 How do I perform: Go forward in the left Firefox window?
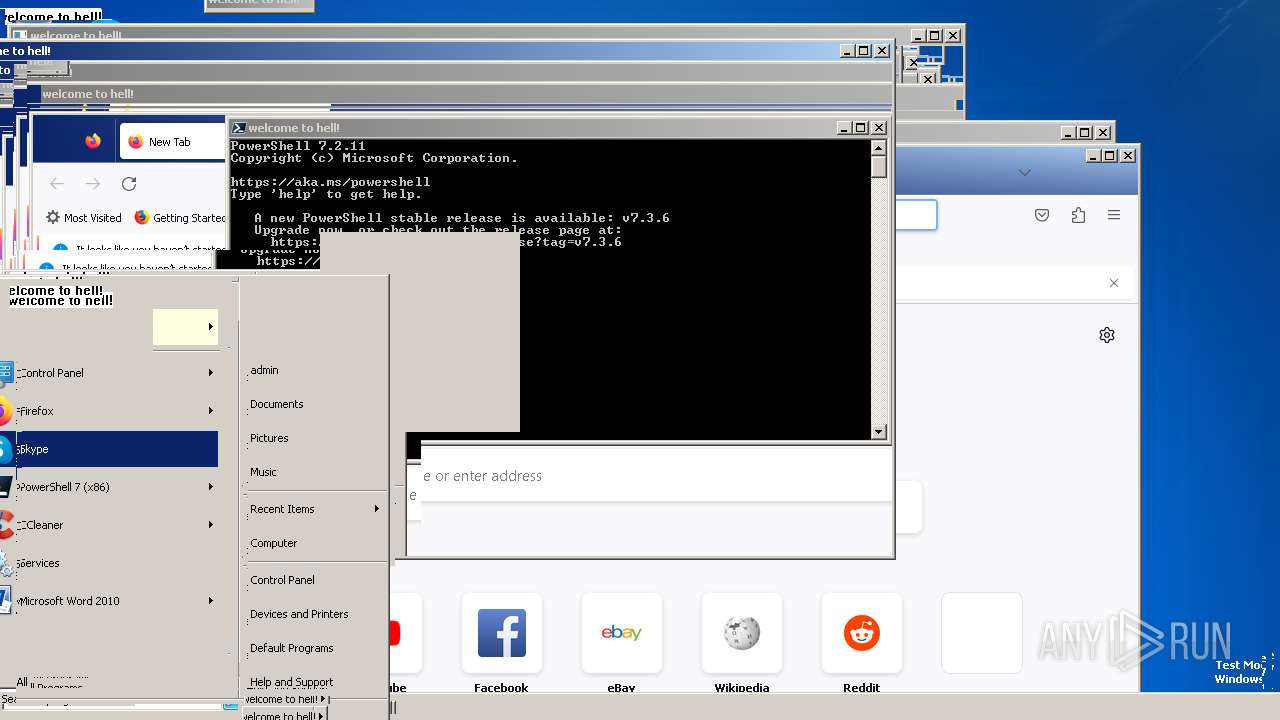point(93,184)
